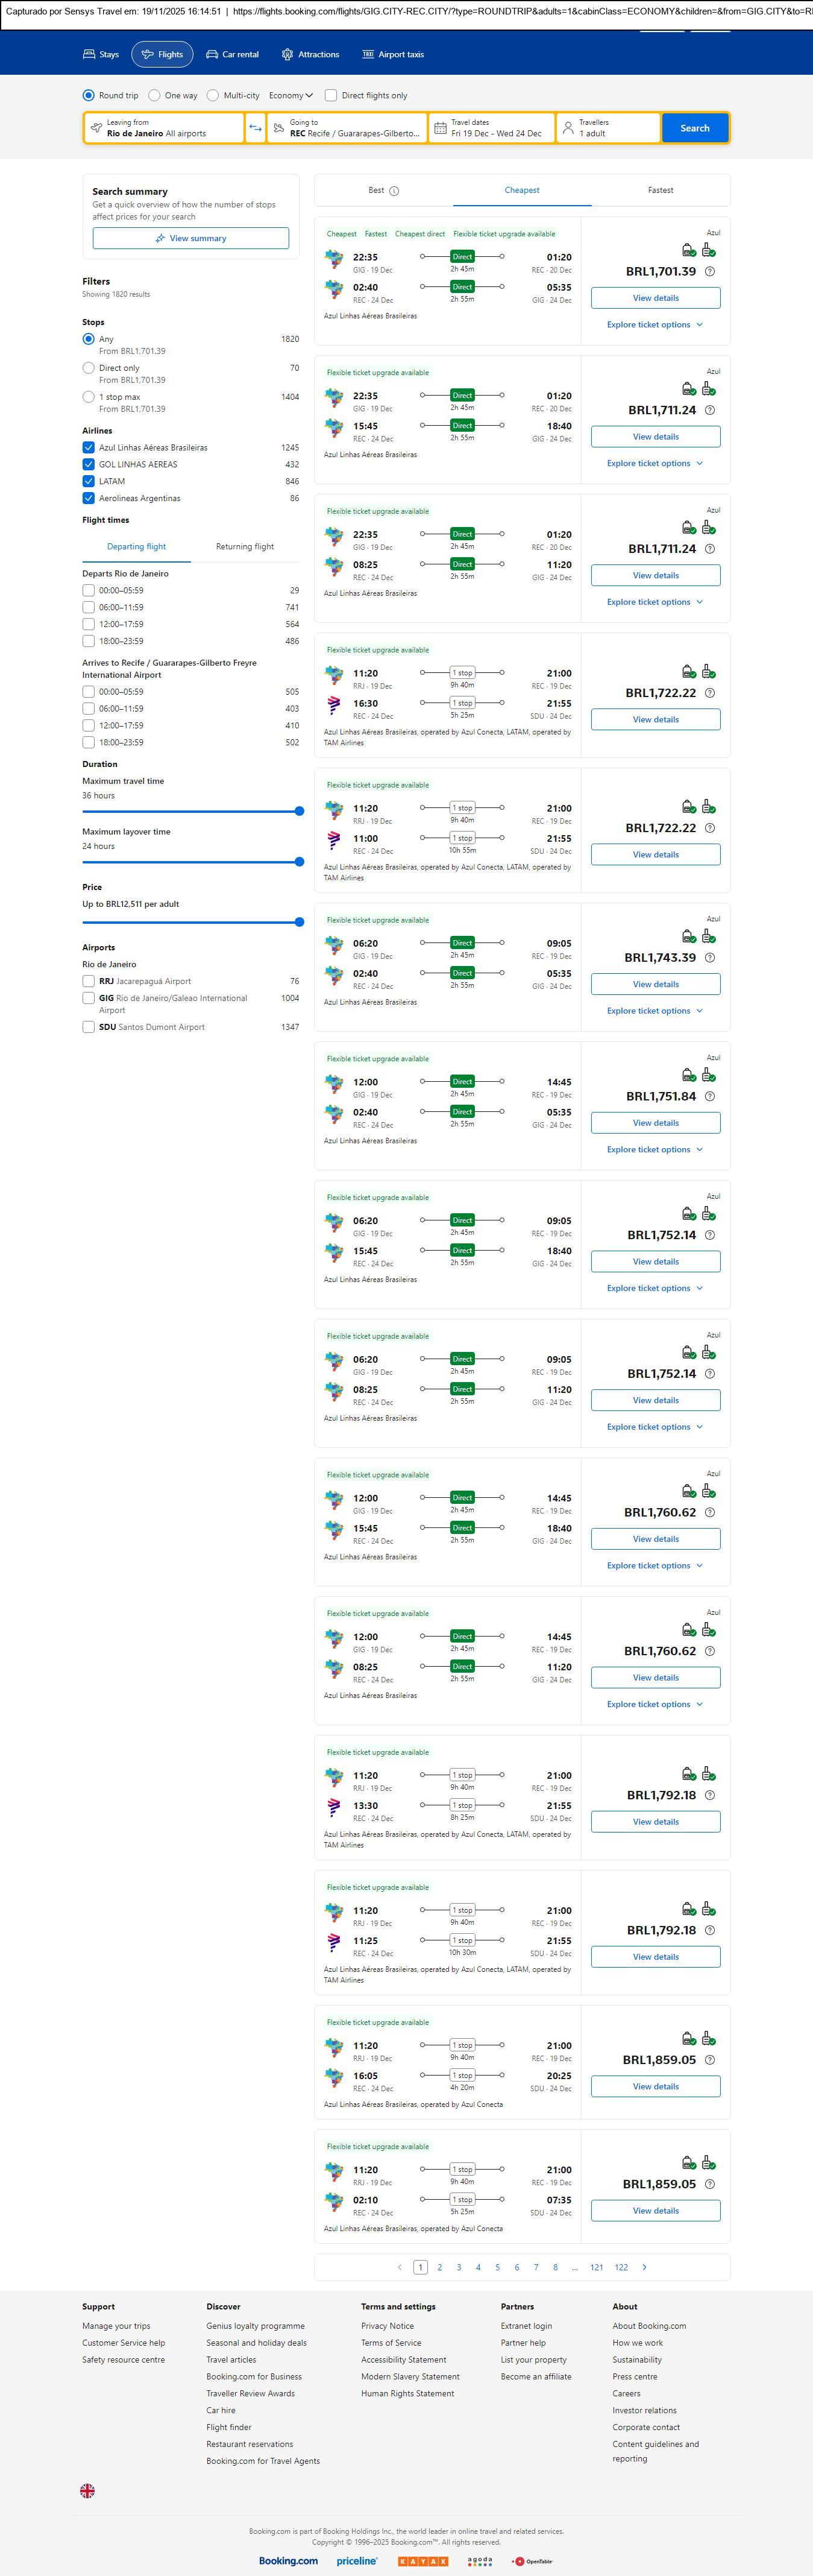
Task: Click the blue Search button
Action: click(x=694, y=128)
